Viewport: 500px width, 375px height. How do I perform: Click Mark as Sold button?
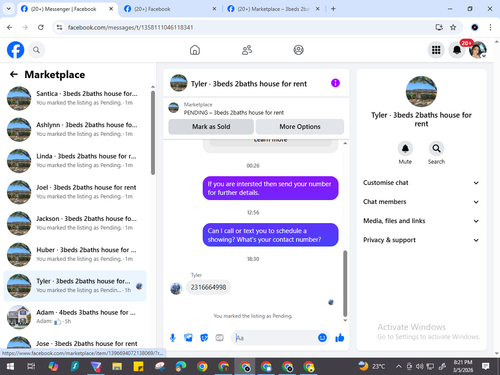211,127
